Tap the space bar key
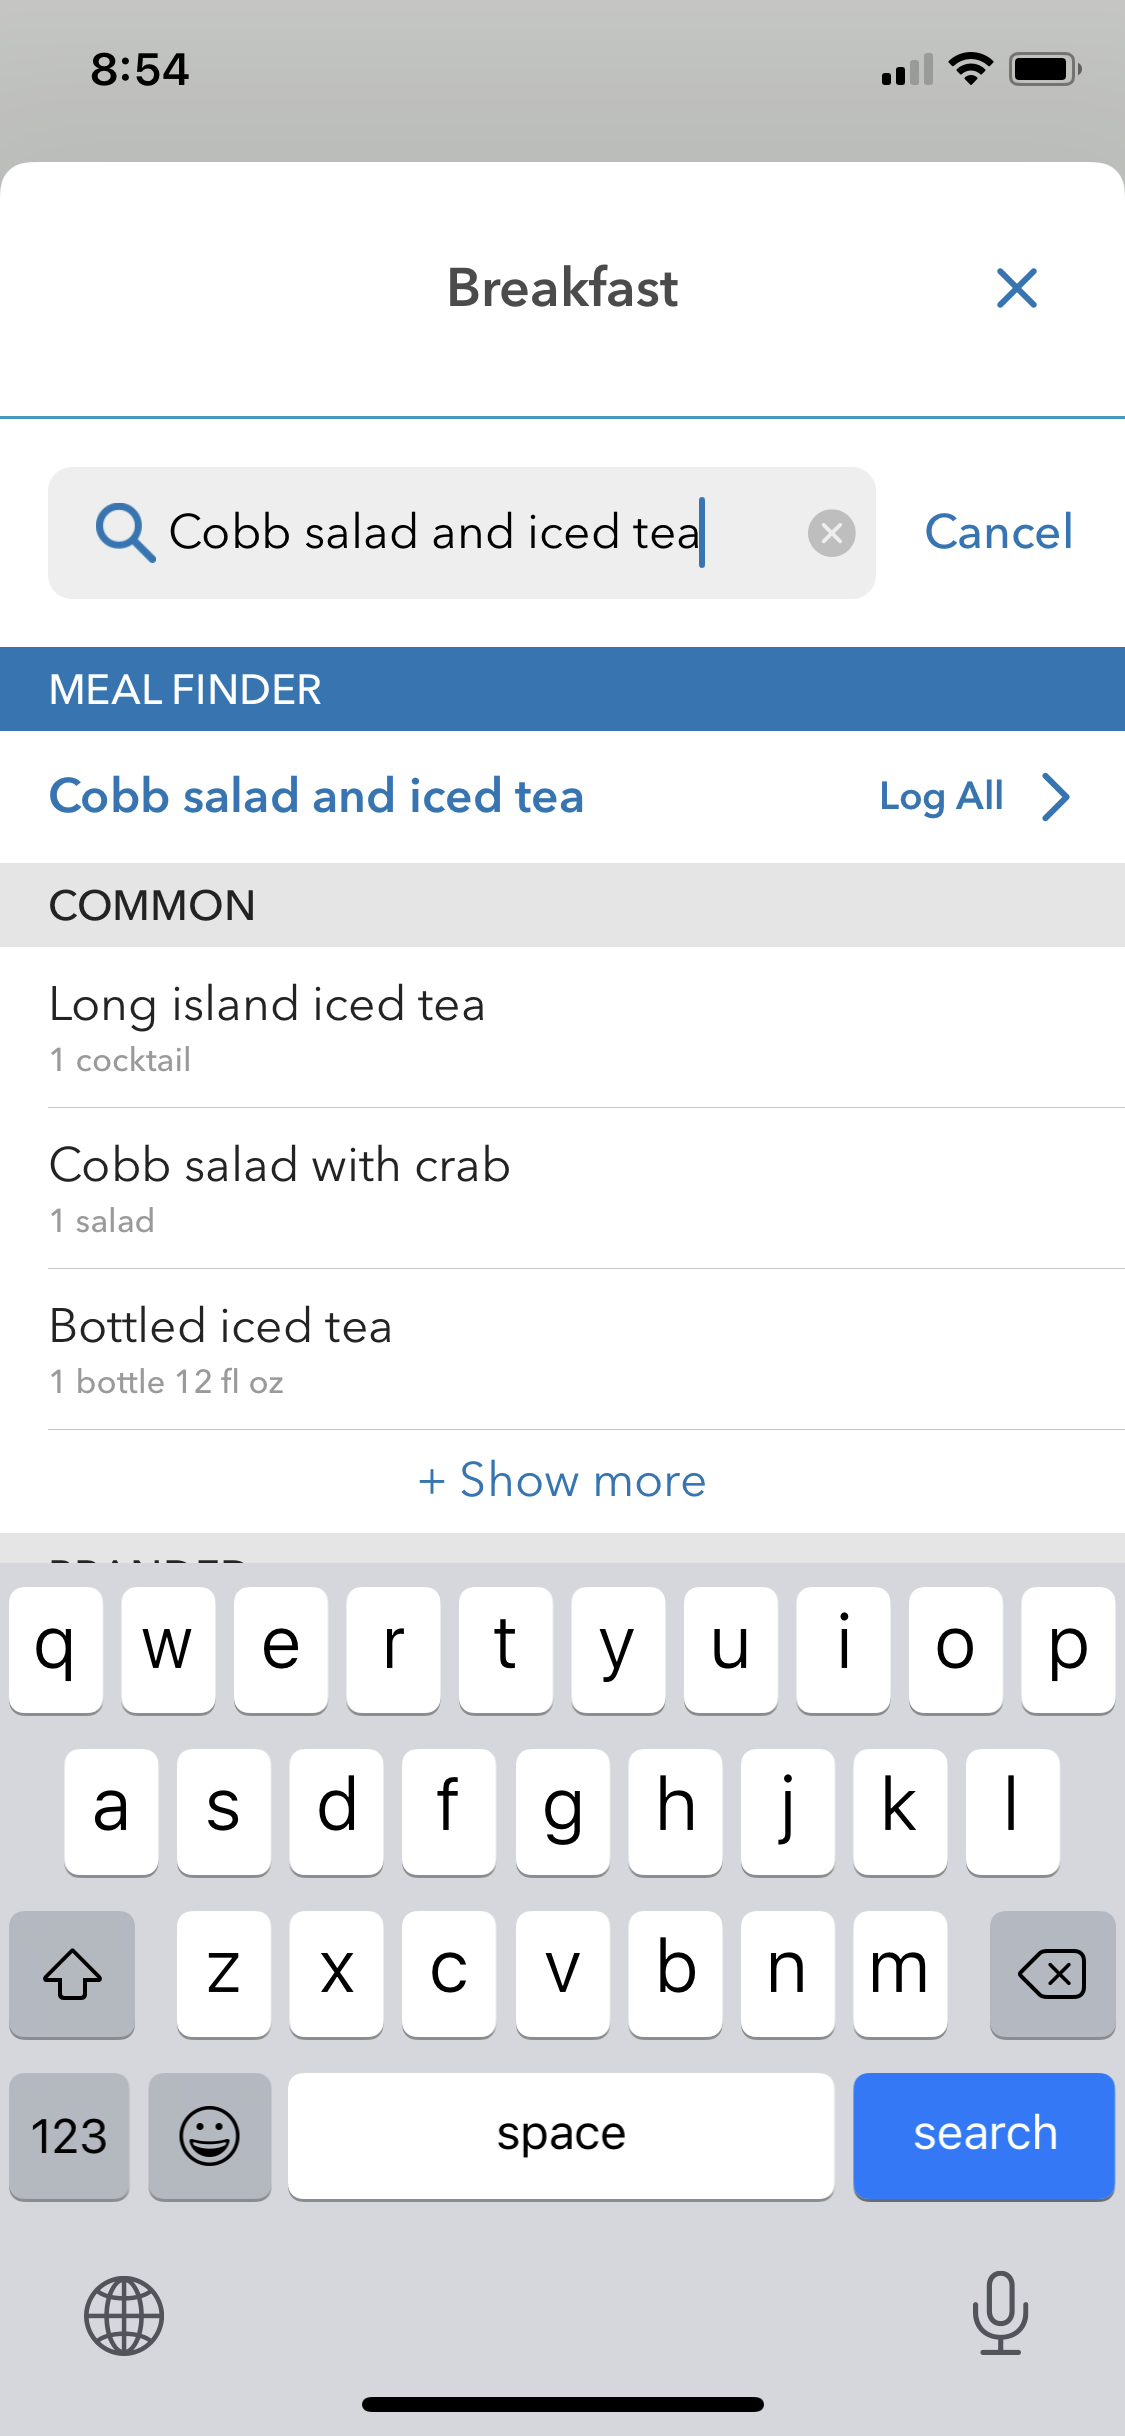 pos(561,2136)
